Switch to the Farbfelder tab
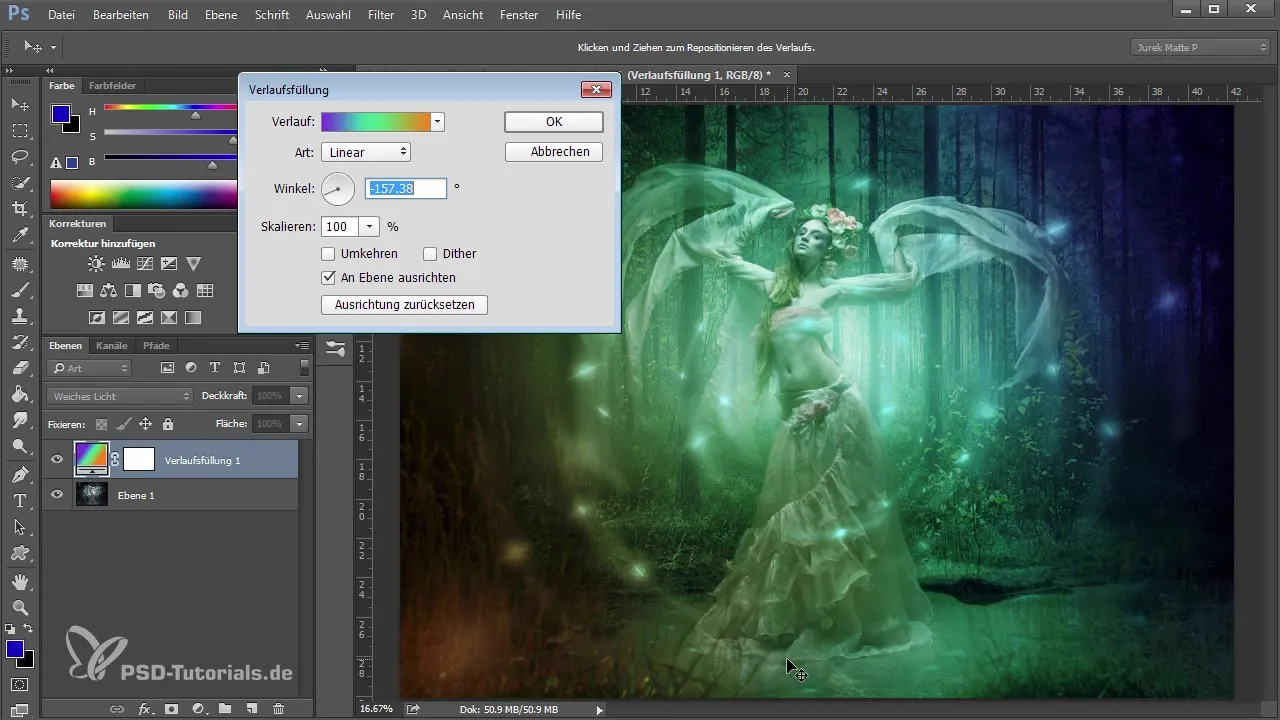 pyautogui.click(x=112, y=86)
